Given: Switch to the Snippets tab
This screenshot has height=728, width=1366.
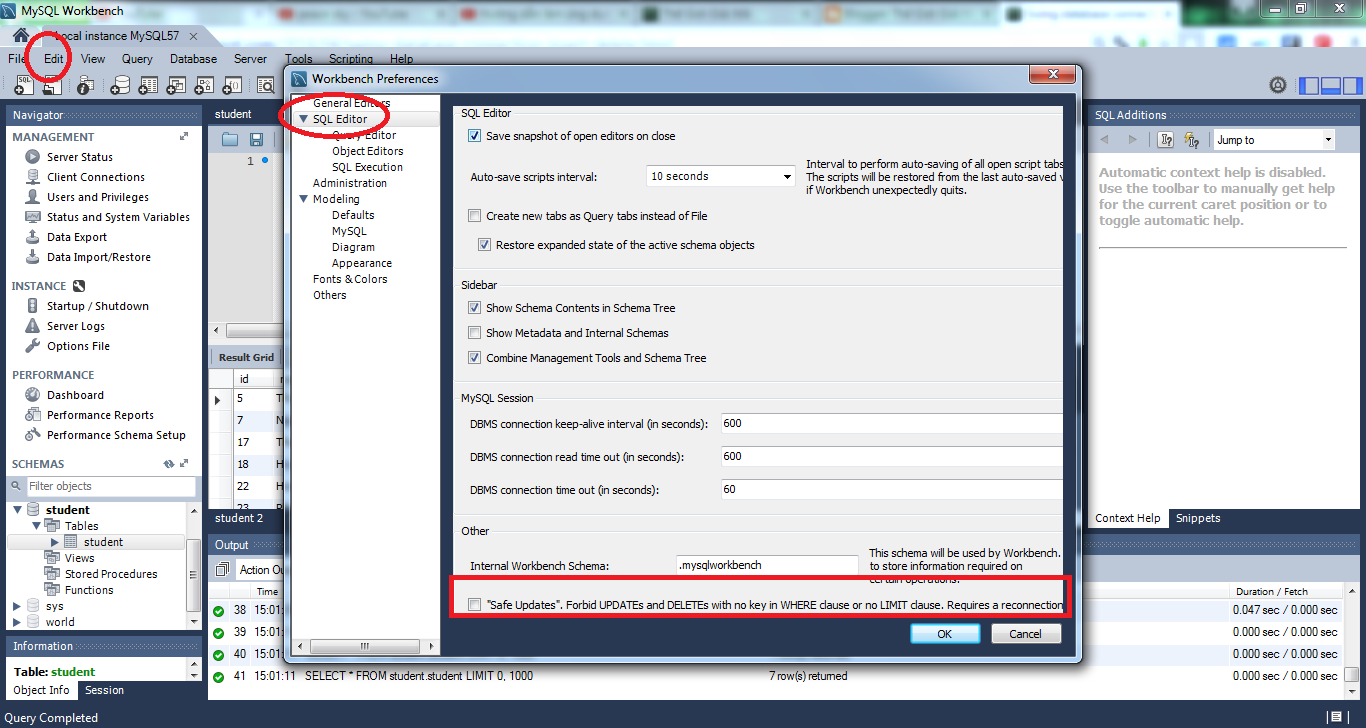Looking at the screenshot, I should coord(1197,518).
